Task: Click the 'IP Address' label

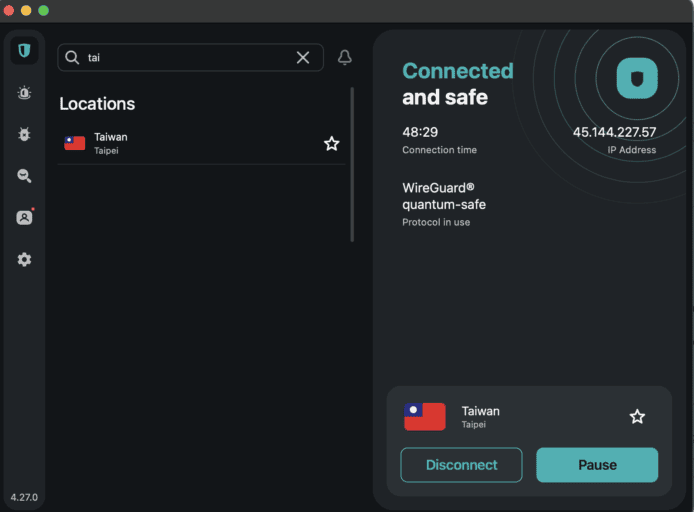Action: (632, 150)
